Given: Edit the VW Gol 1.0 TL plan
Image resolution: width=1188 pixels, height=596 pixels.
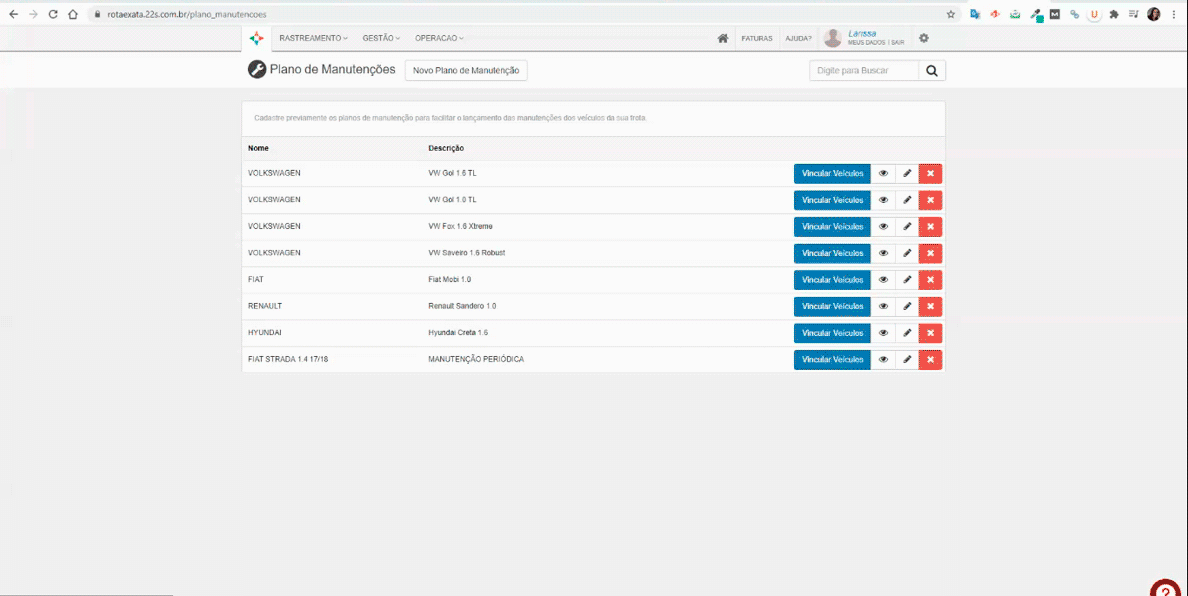Looking at the screenshot, I should [907, 200].
